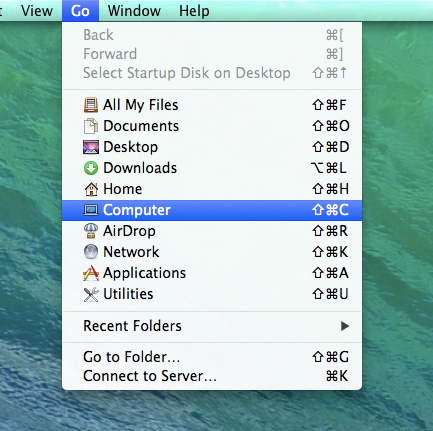
Task: Open the Window menu
Action: click(x=134, y=11)
